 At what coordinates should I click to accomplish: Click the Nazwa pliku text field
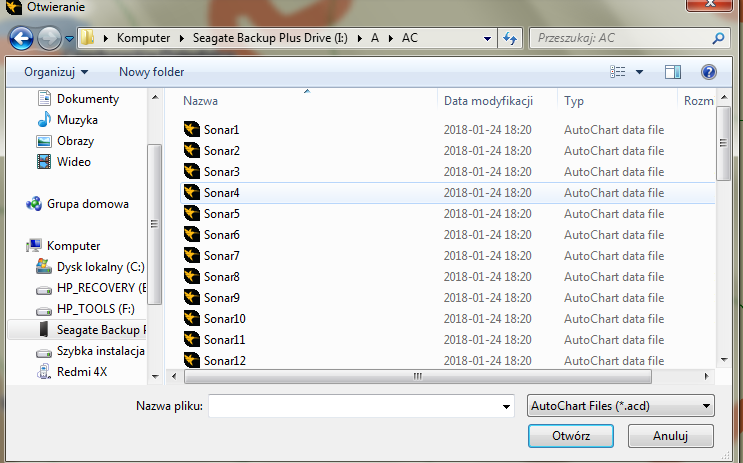click(x=354, y=406)
